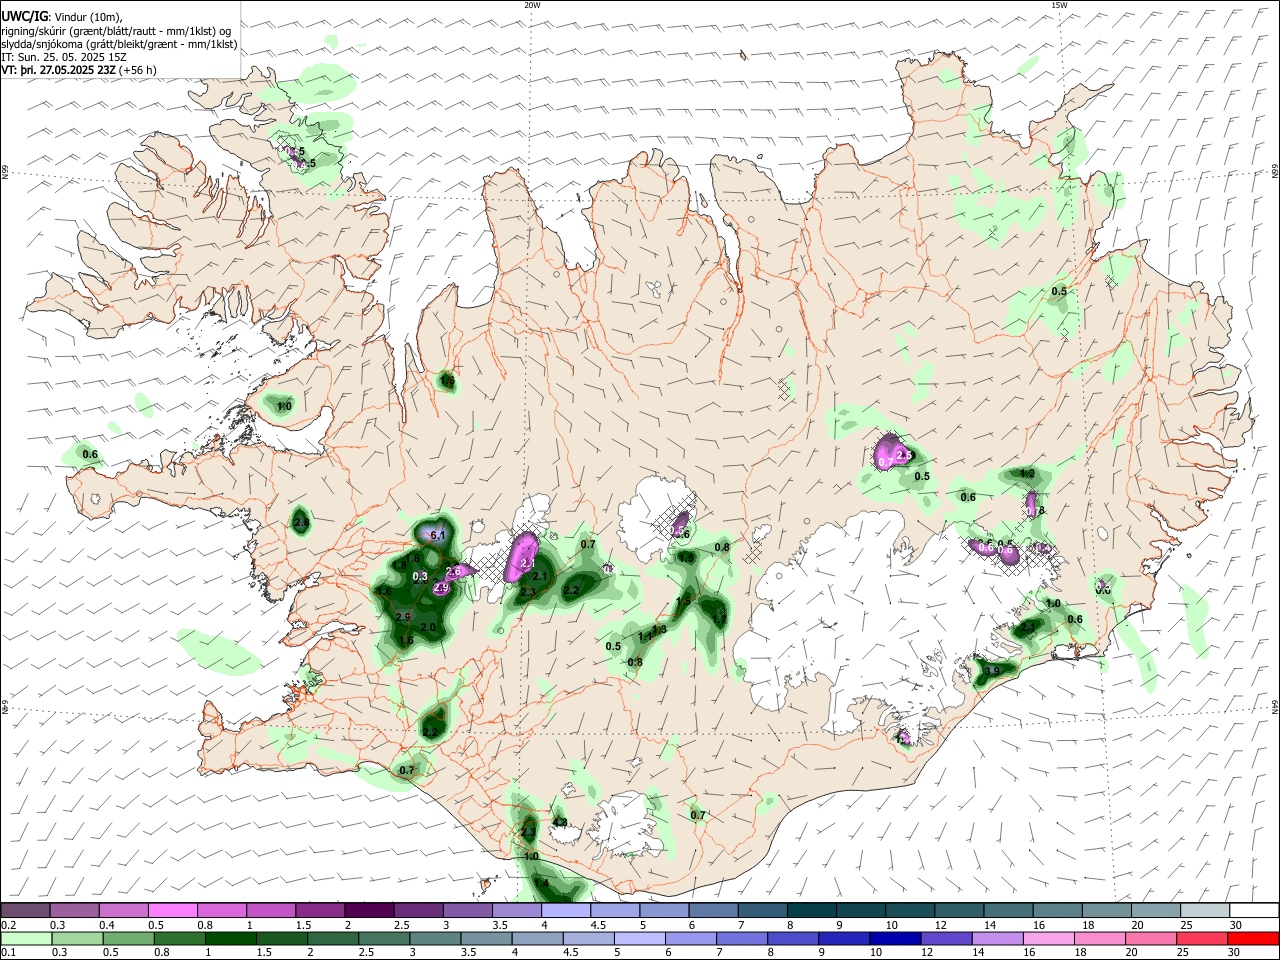Screen dimensions: 1280x960
Task: Click the violet 3 swatch in the top legend row
Action: click(x=468, y=910)
